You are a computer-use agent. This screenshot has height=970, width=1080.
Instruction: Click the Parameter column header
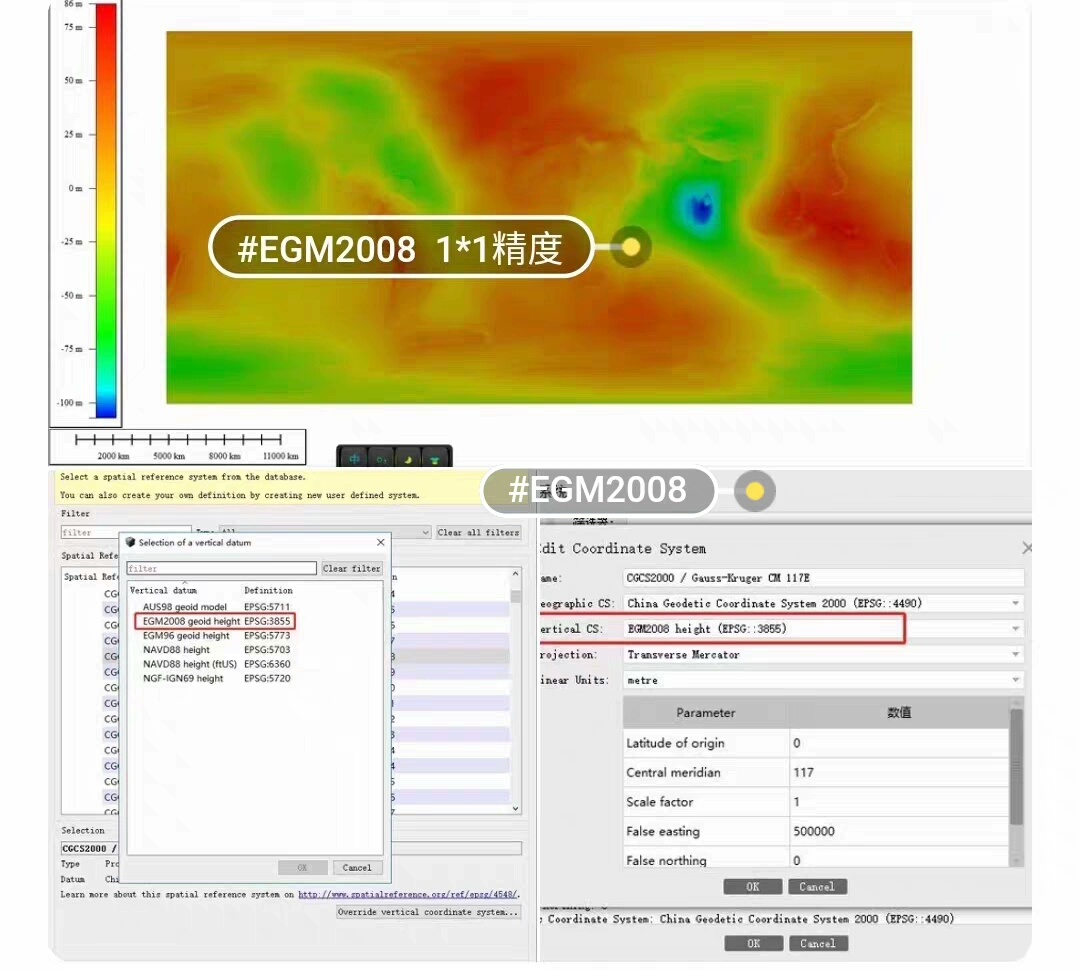pyautogui.click(x=705, y=713)
